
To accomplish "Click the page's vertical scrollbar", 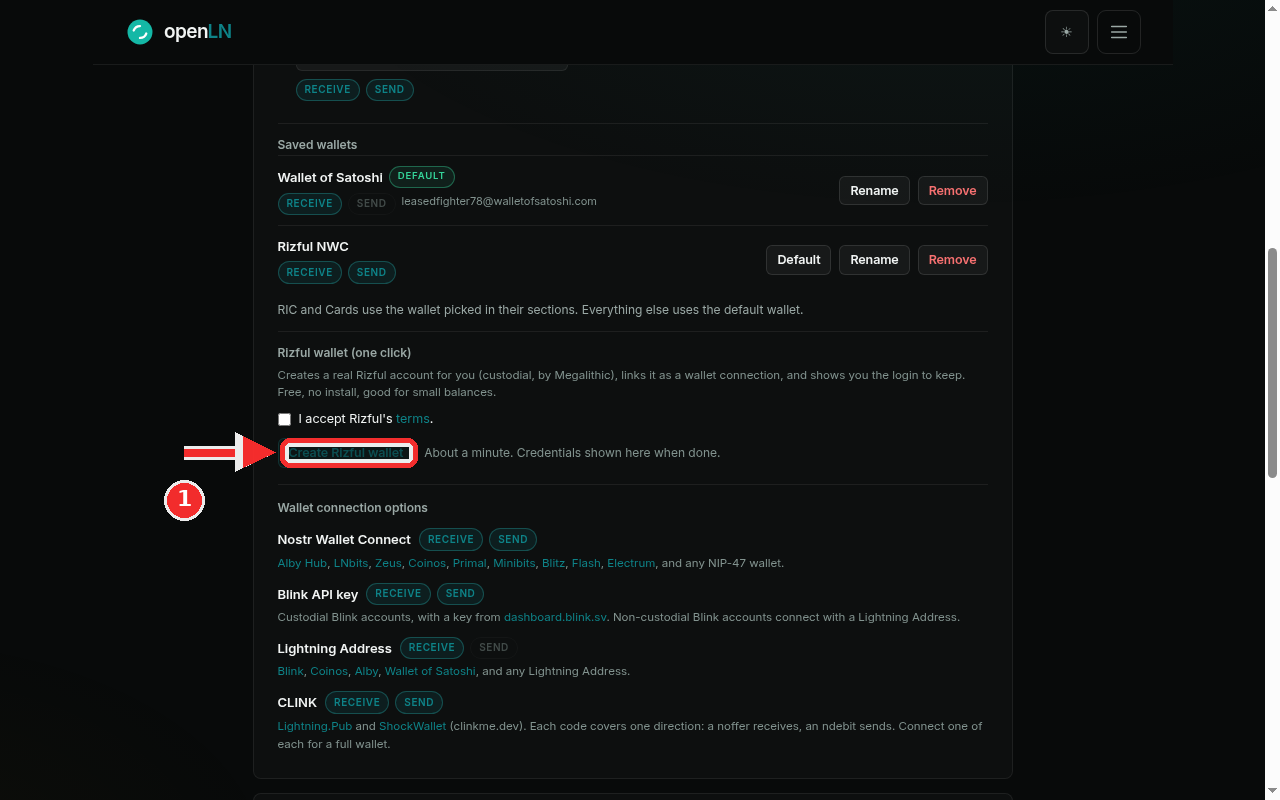I will tap(1272, 362).
